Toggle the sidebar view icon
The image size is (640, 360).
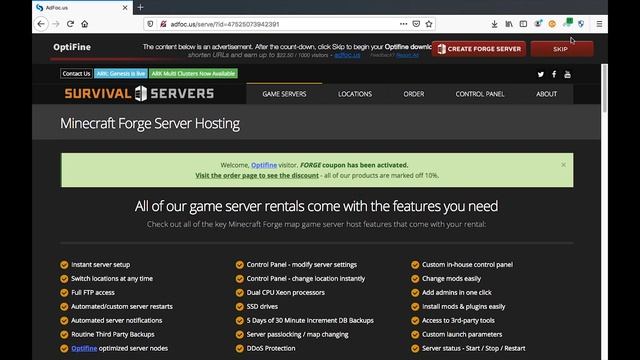523,24
